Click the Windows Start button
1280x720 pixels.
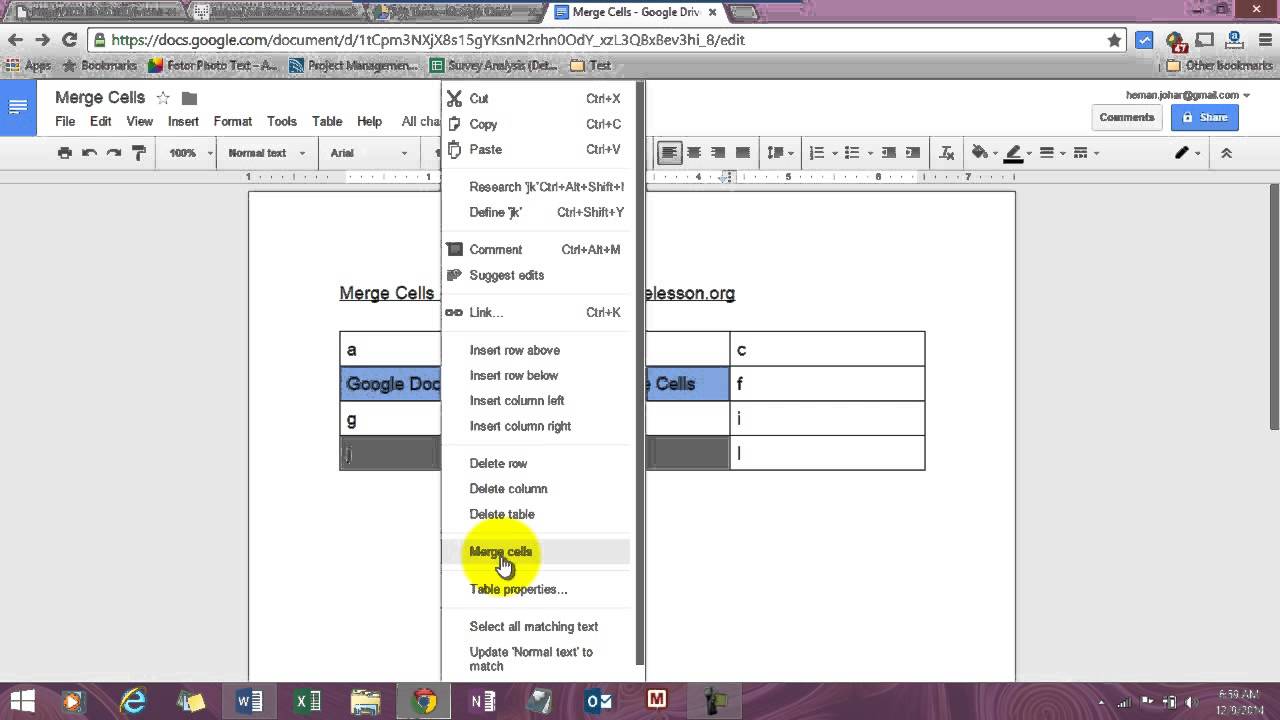[x=22, y=701]
